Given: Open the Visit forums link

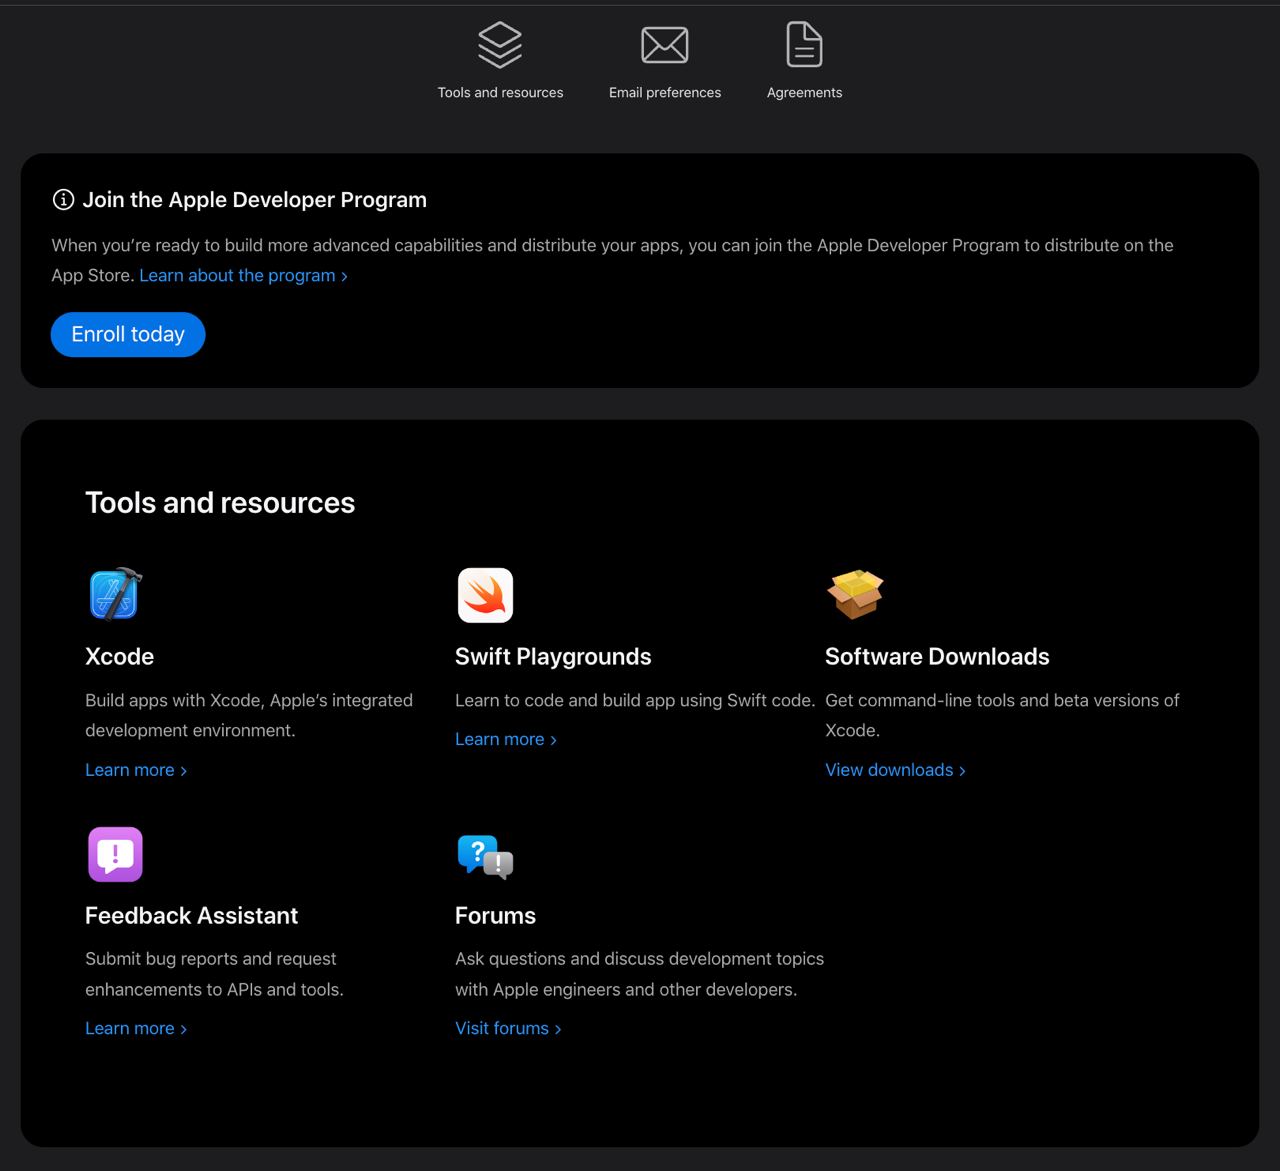Looking at the screenshot, I should click(508, 1028).
